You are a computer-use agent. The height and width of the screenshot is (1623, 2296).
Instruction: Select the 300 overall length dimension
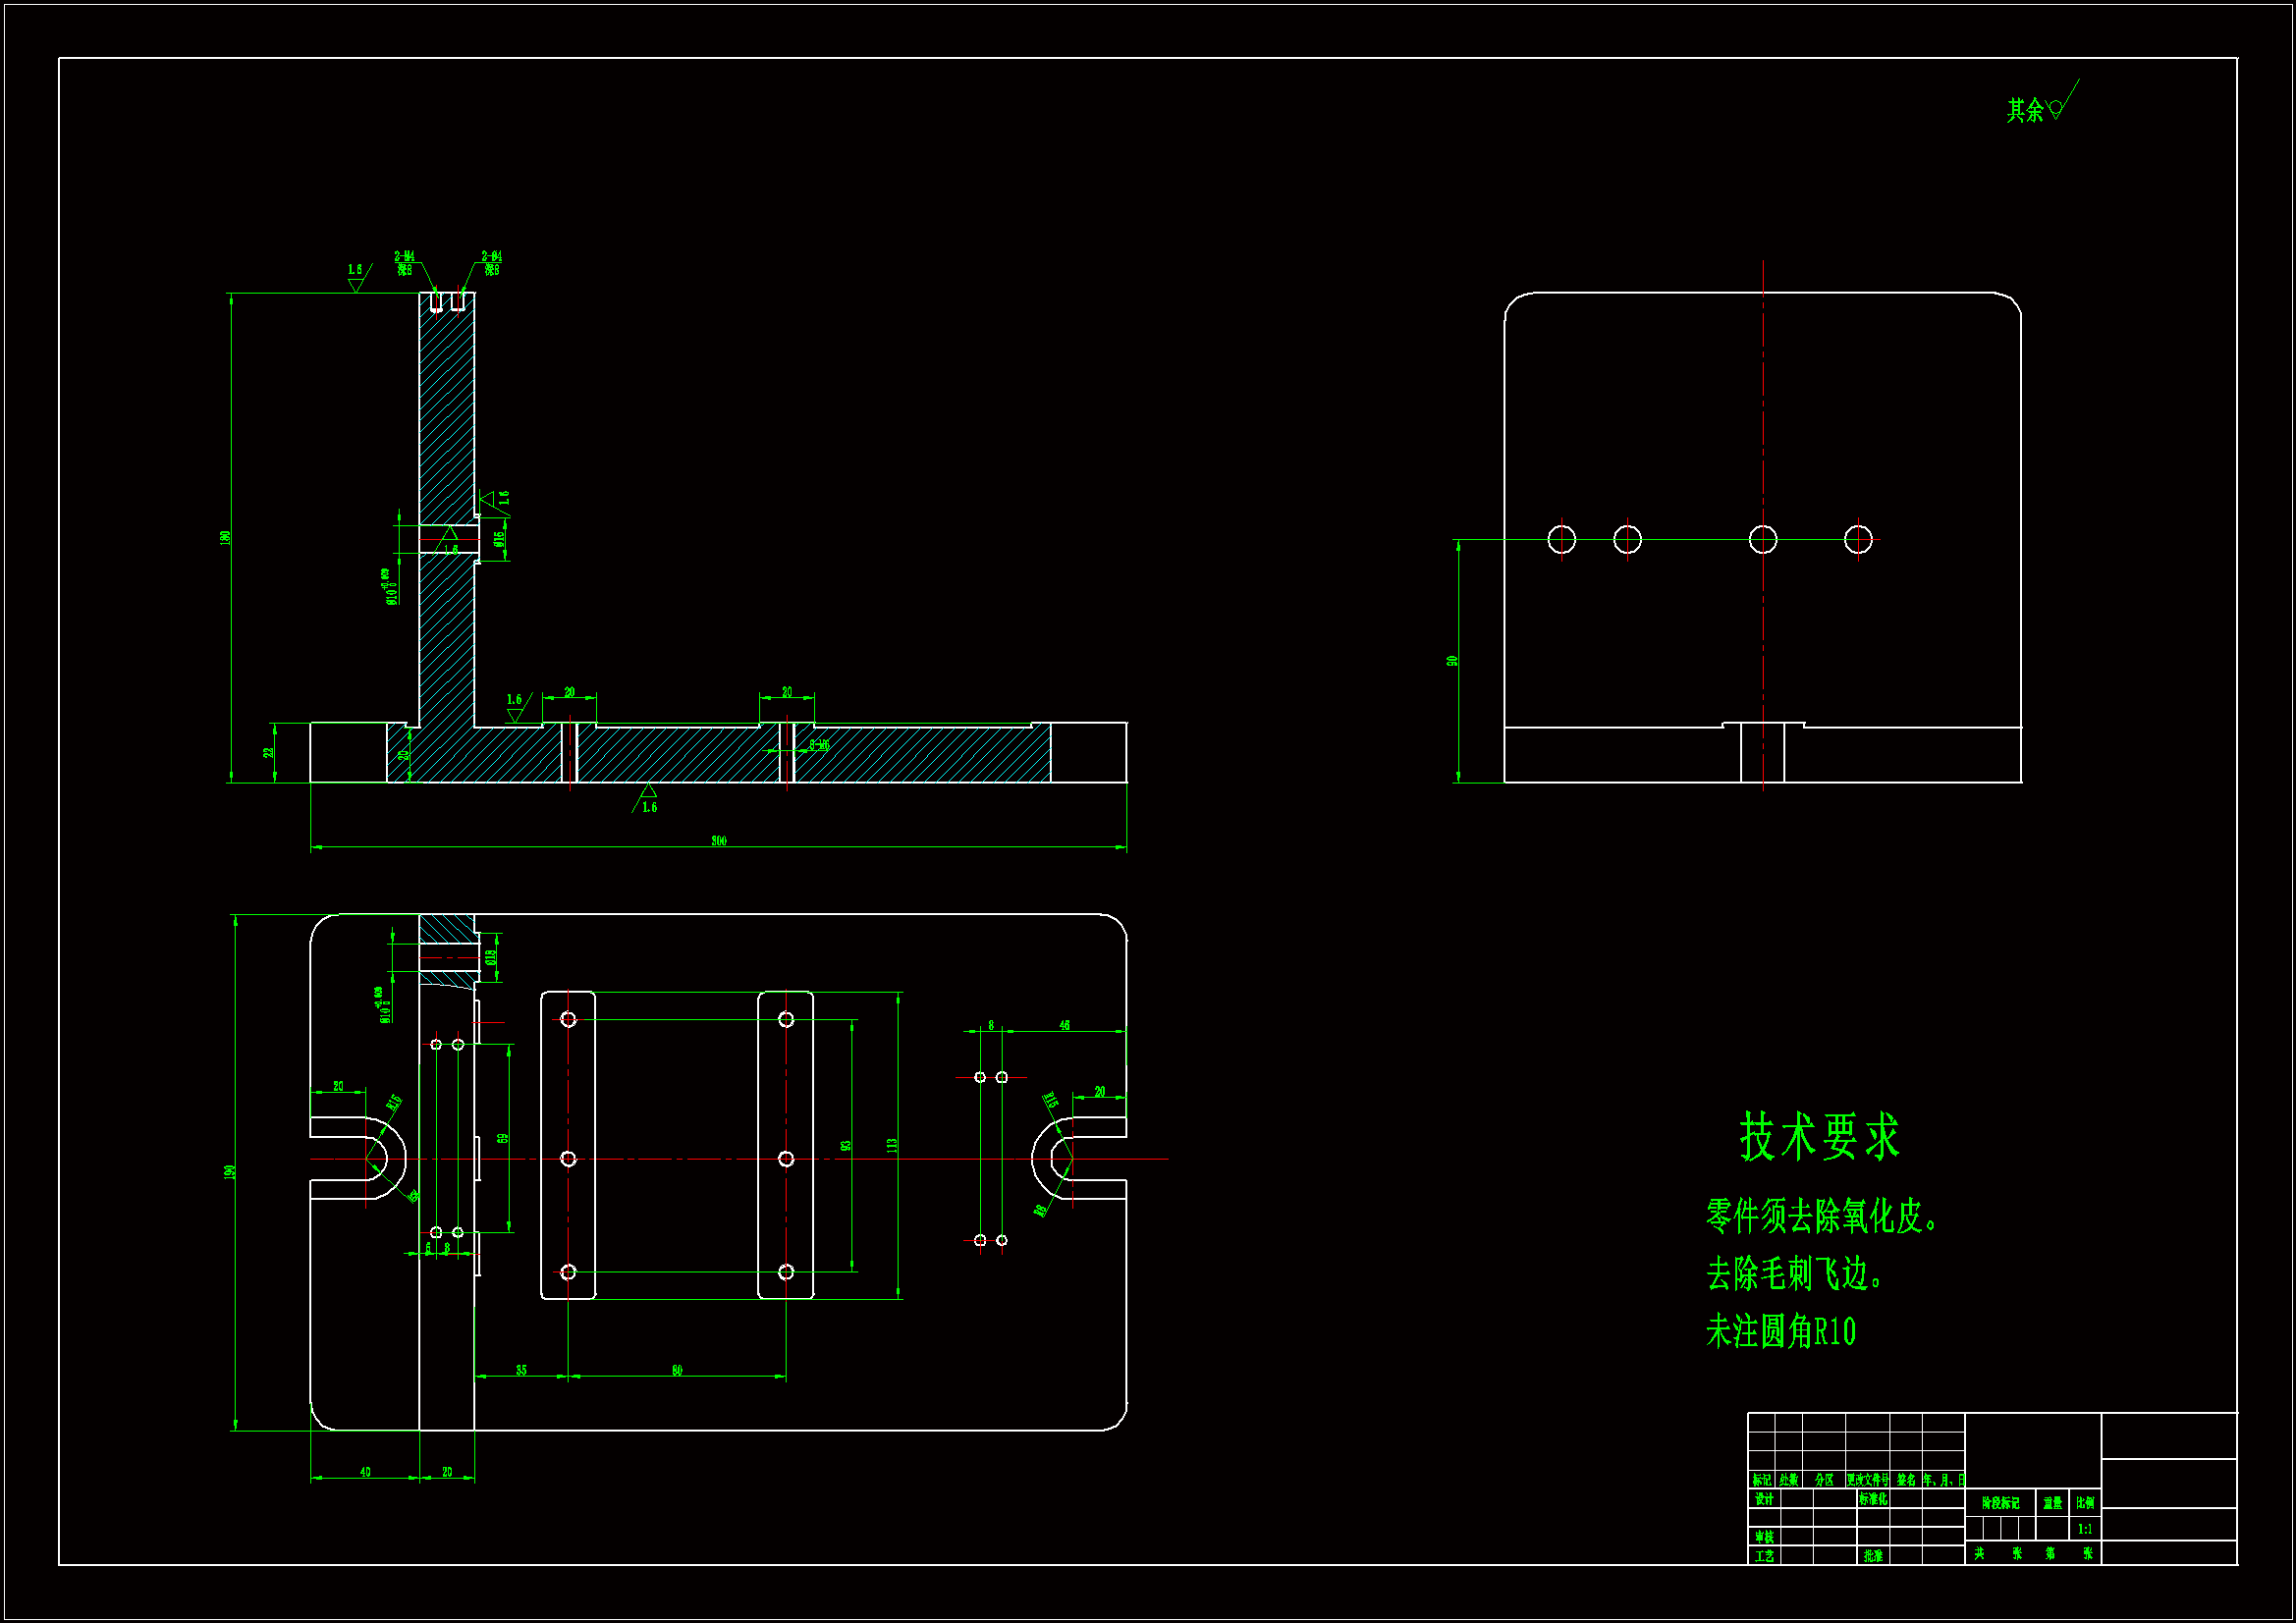point(719,841)
